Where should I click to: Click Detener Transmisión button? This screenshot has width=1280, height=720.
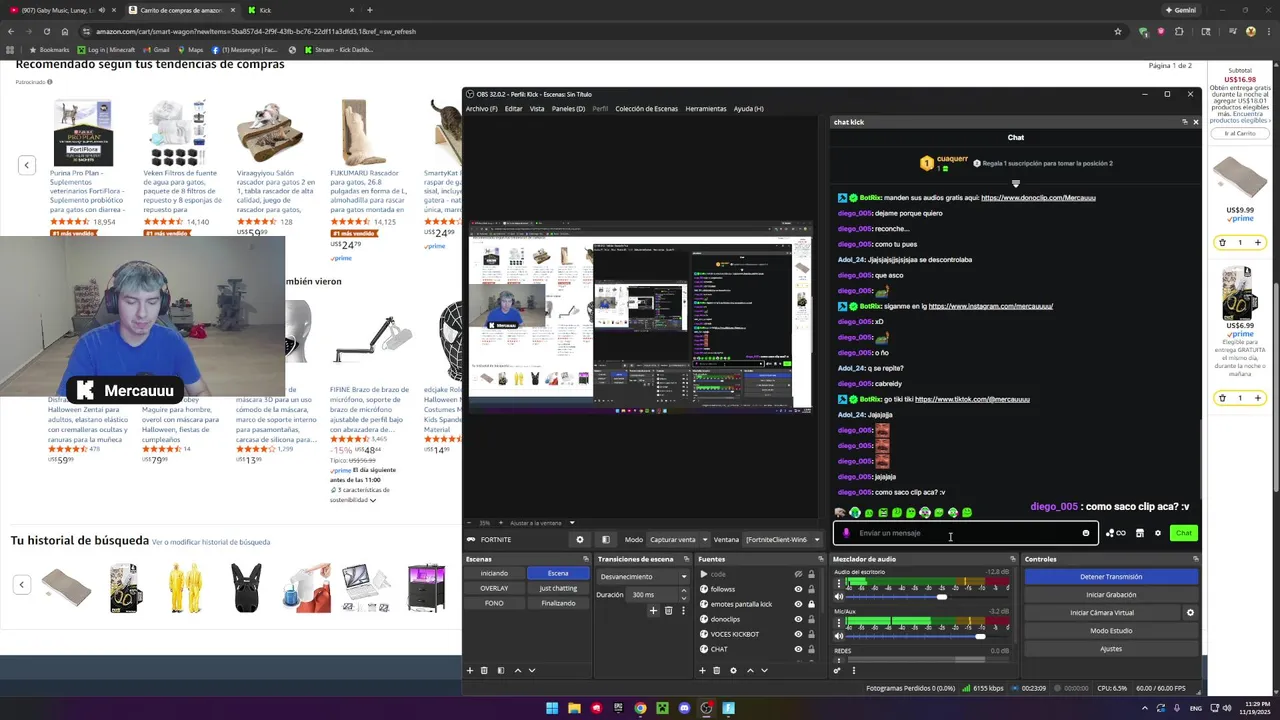1111,576
